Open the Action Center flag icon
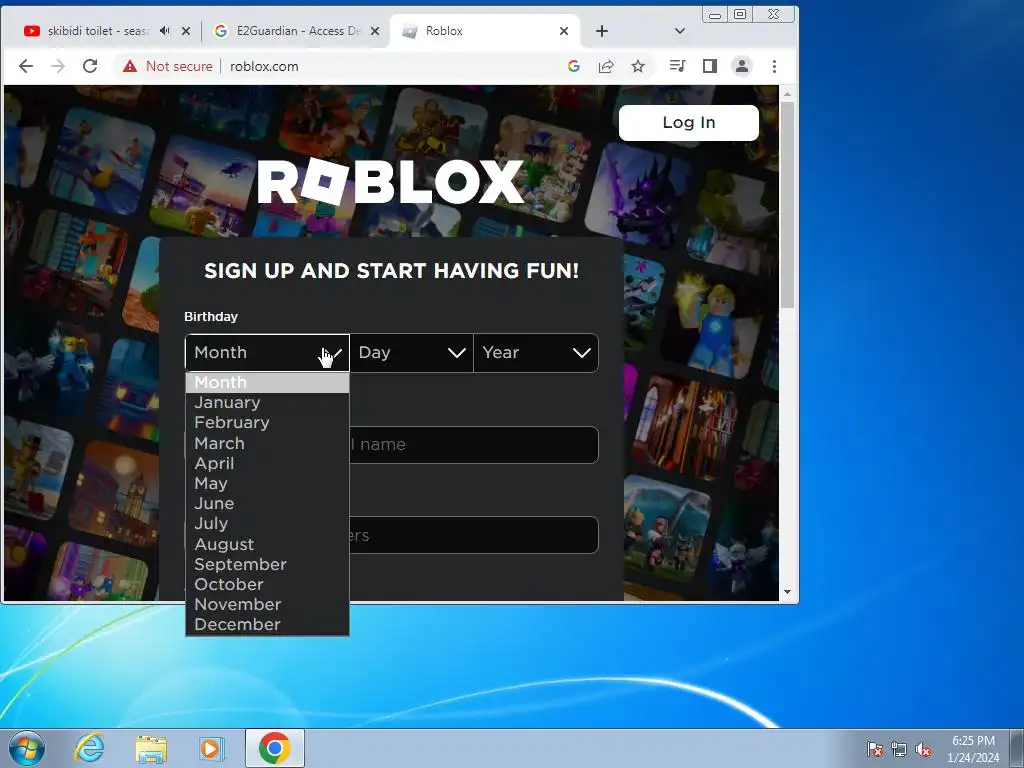This screenshot has width=1024, height=768. coord(874,749)
